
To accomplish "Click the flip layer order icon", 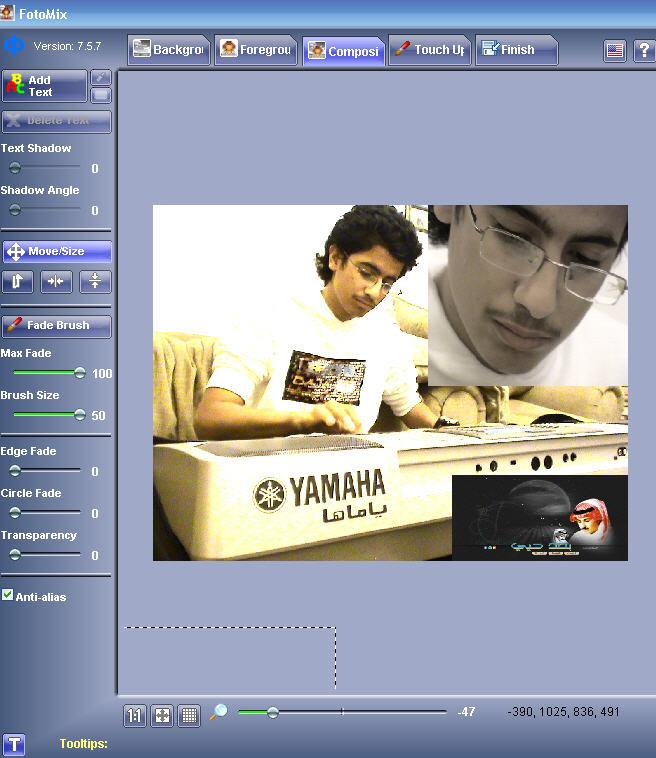I will coord(17,282).
